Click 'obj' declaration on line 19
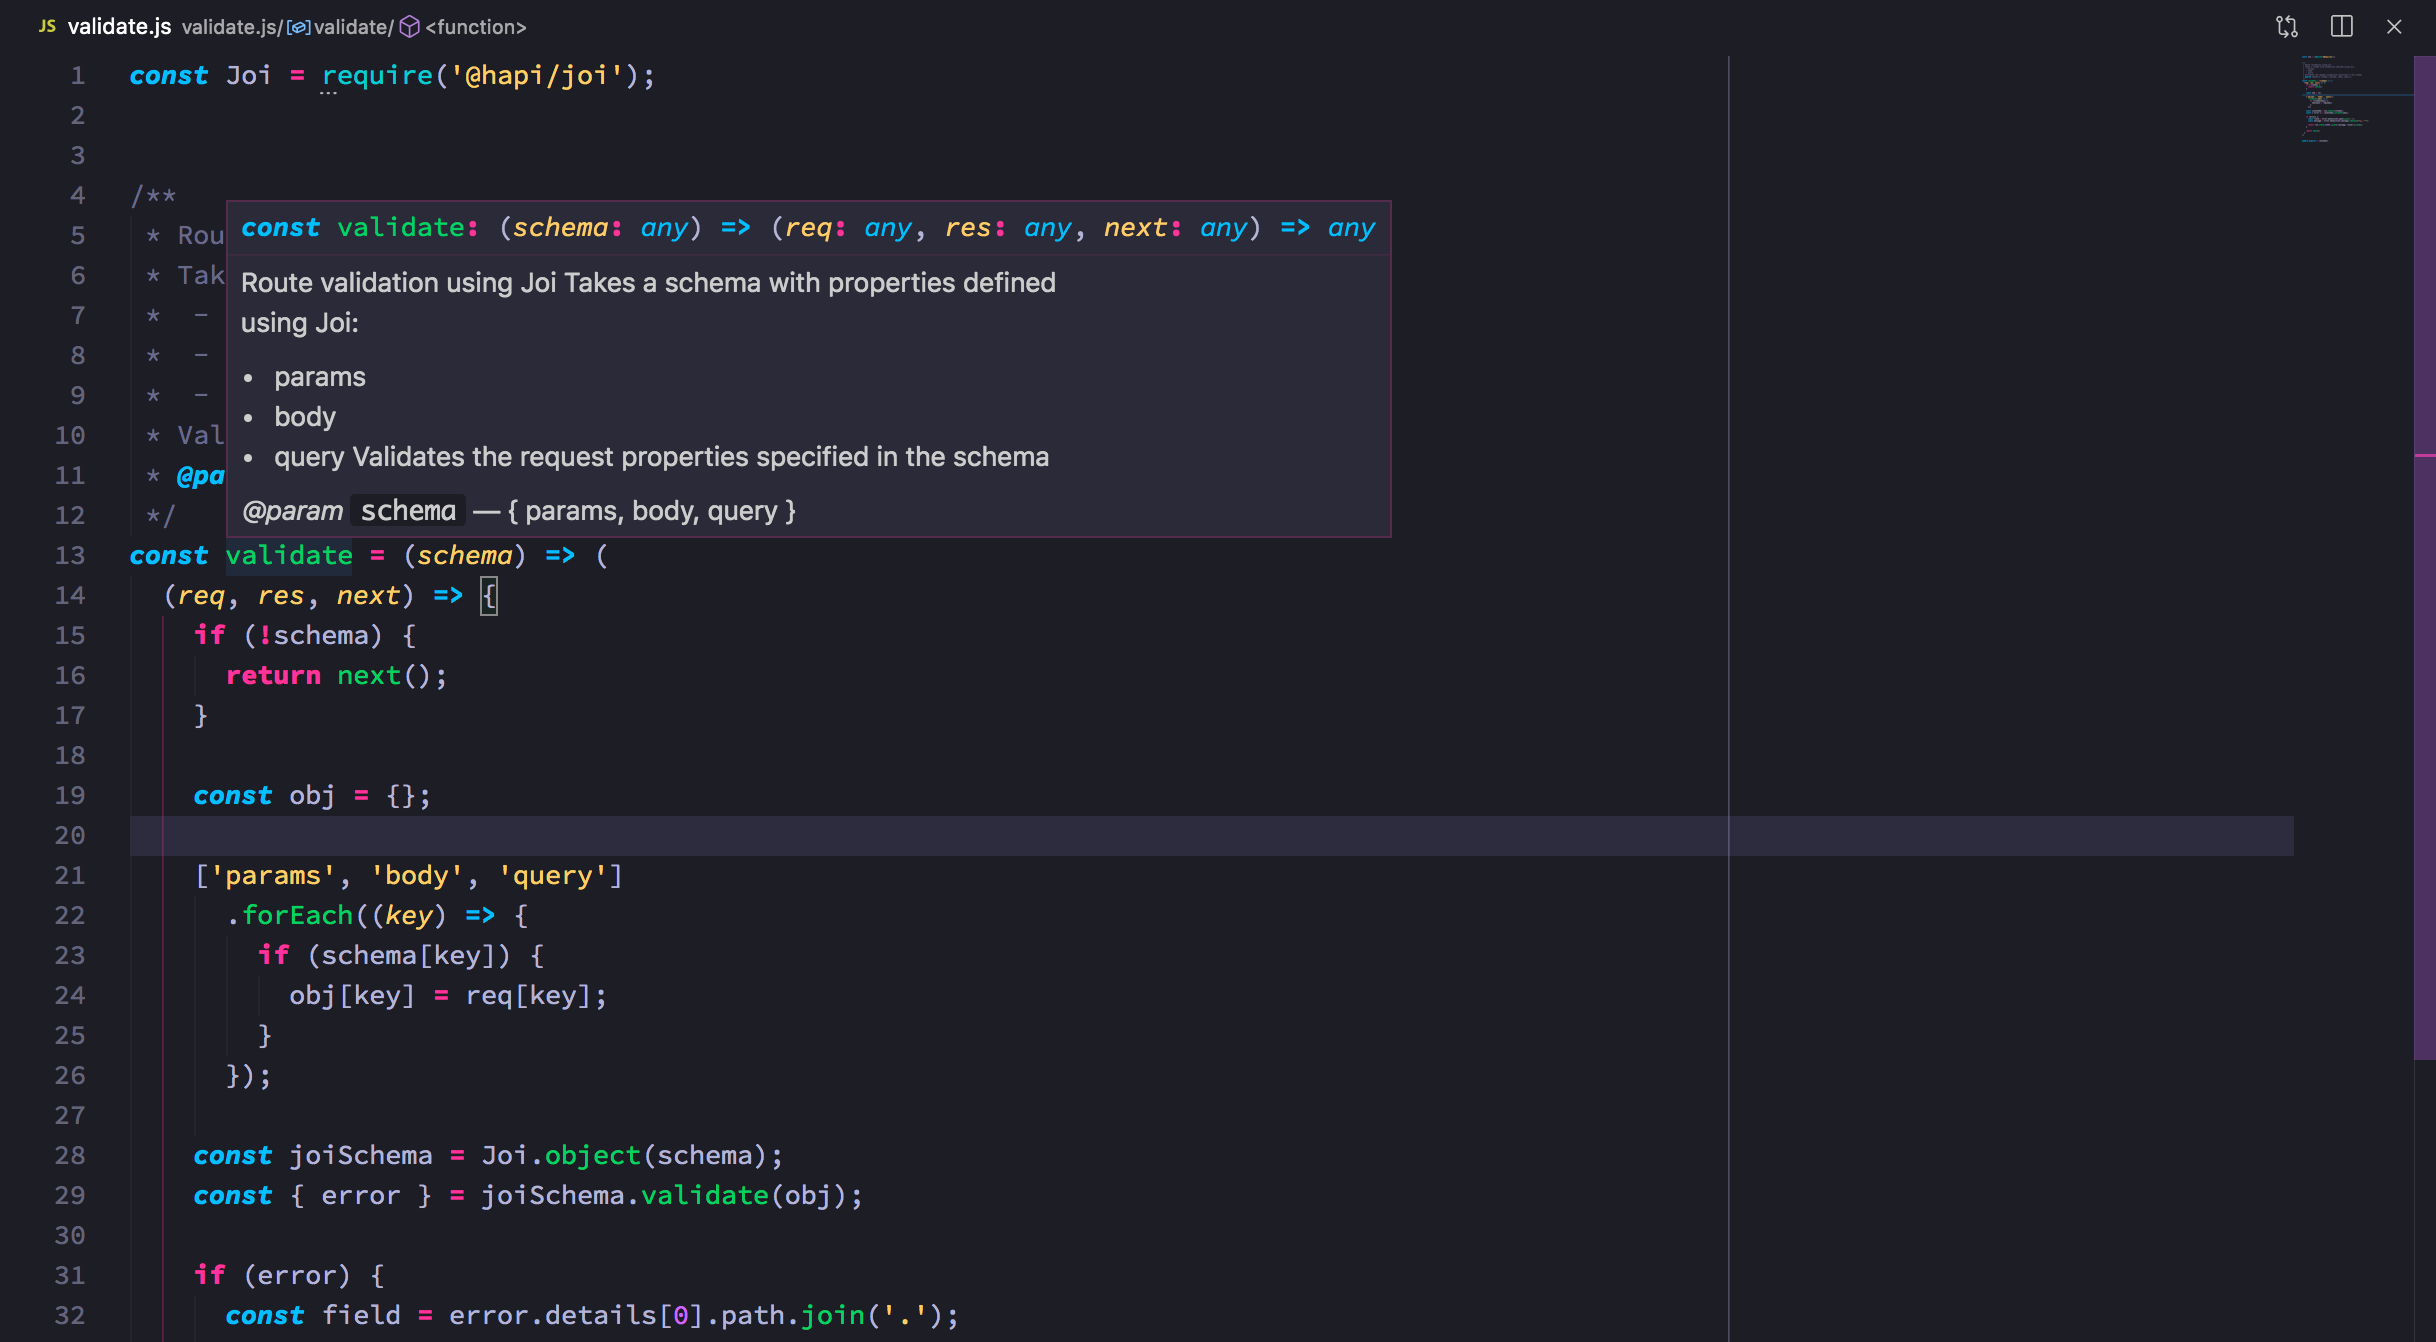Viewport: 2436px width, 1342px height. (x=312, y=796)
